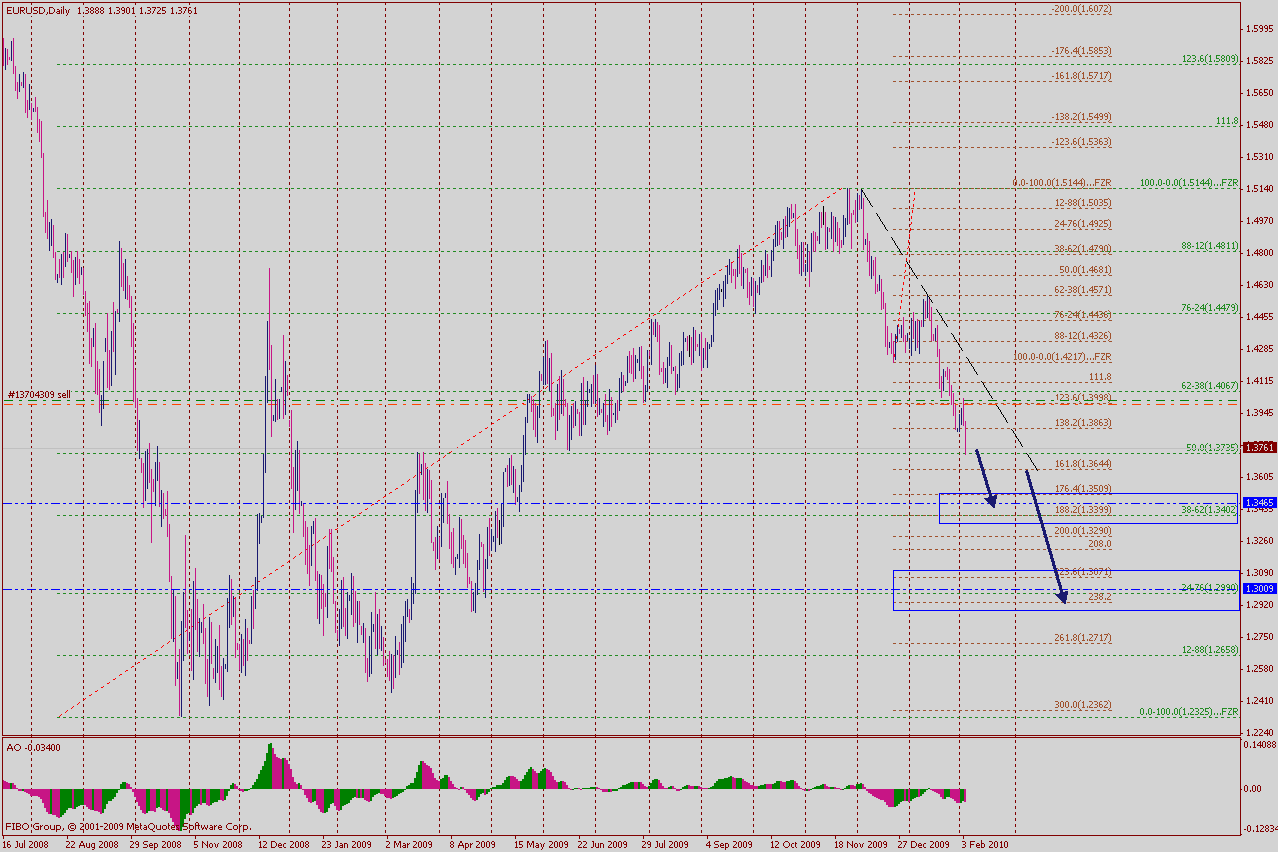This screenshot has width=1278, height=852.
Task: Click the -200.0(1.6072) Fibonacci level label
Action: 1081,9
